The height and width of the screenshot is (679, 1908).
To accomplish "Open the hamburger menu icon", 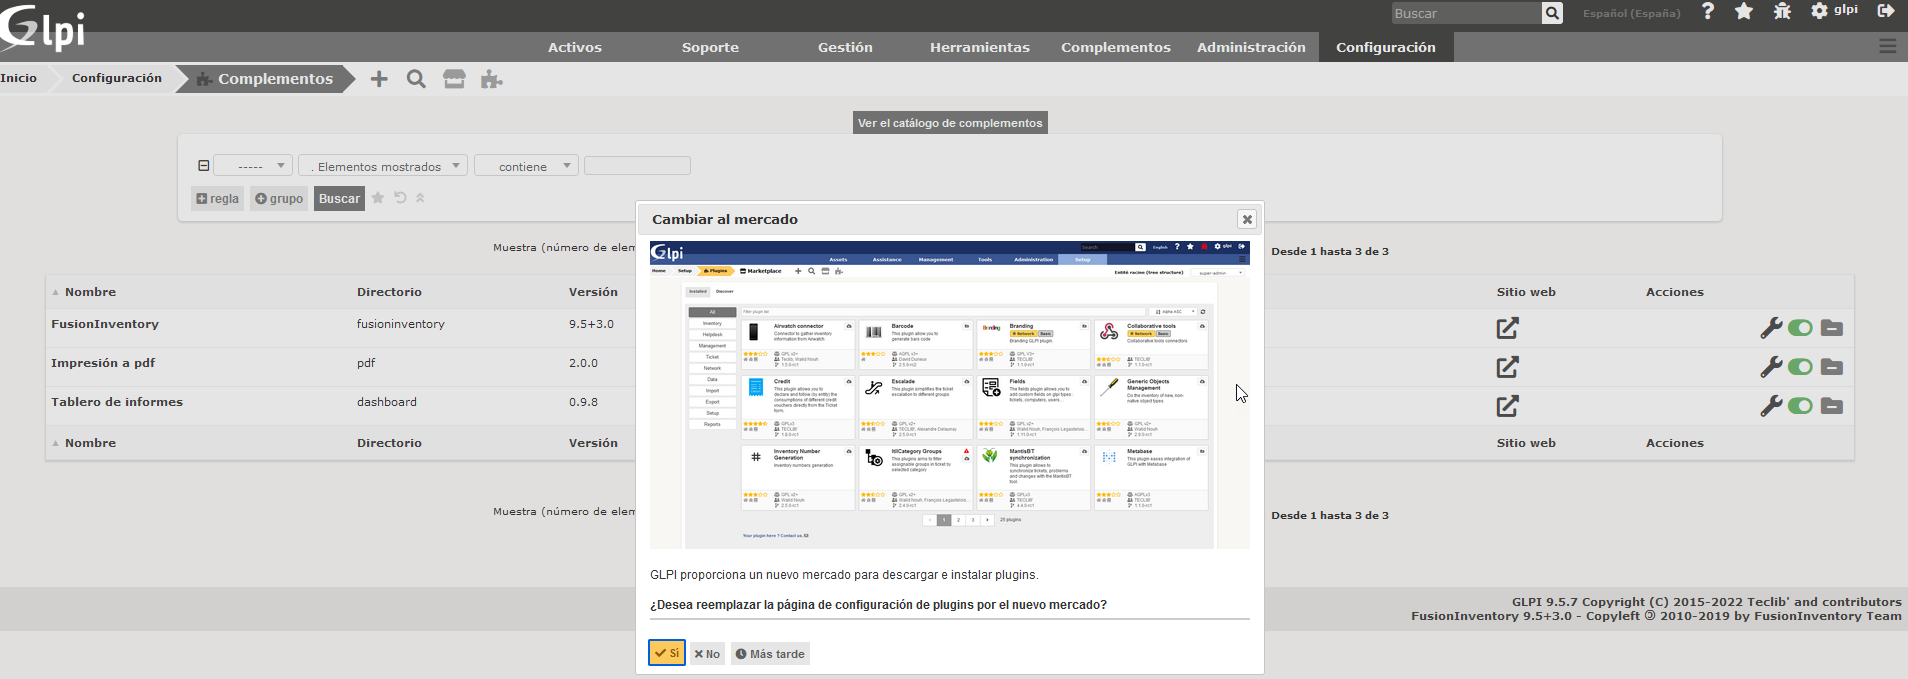I will click(x=1888, y=46).
